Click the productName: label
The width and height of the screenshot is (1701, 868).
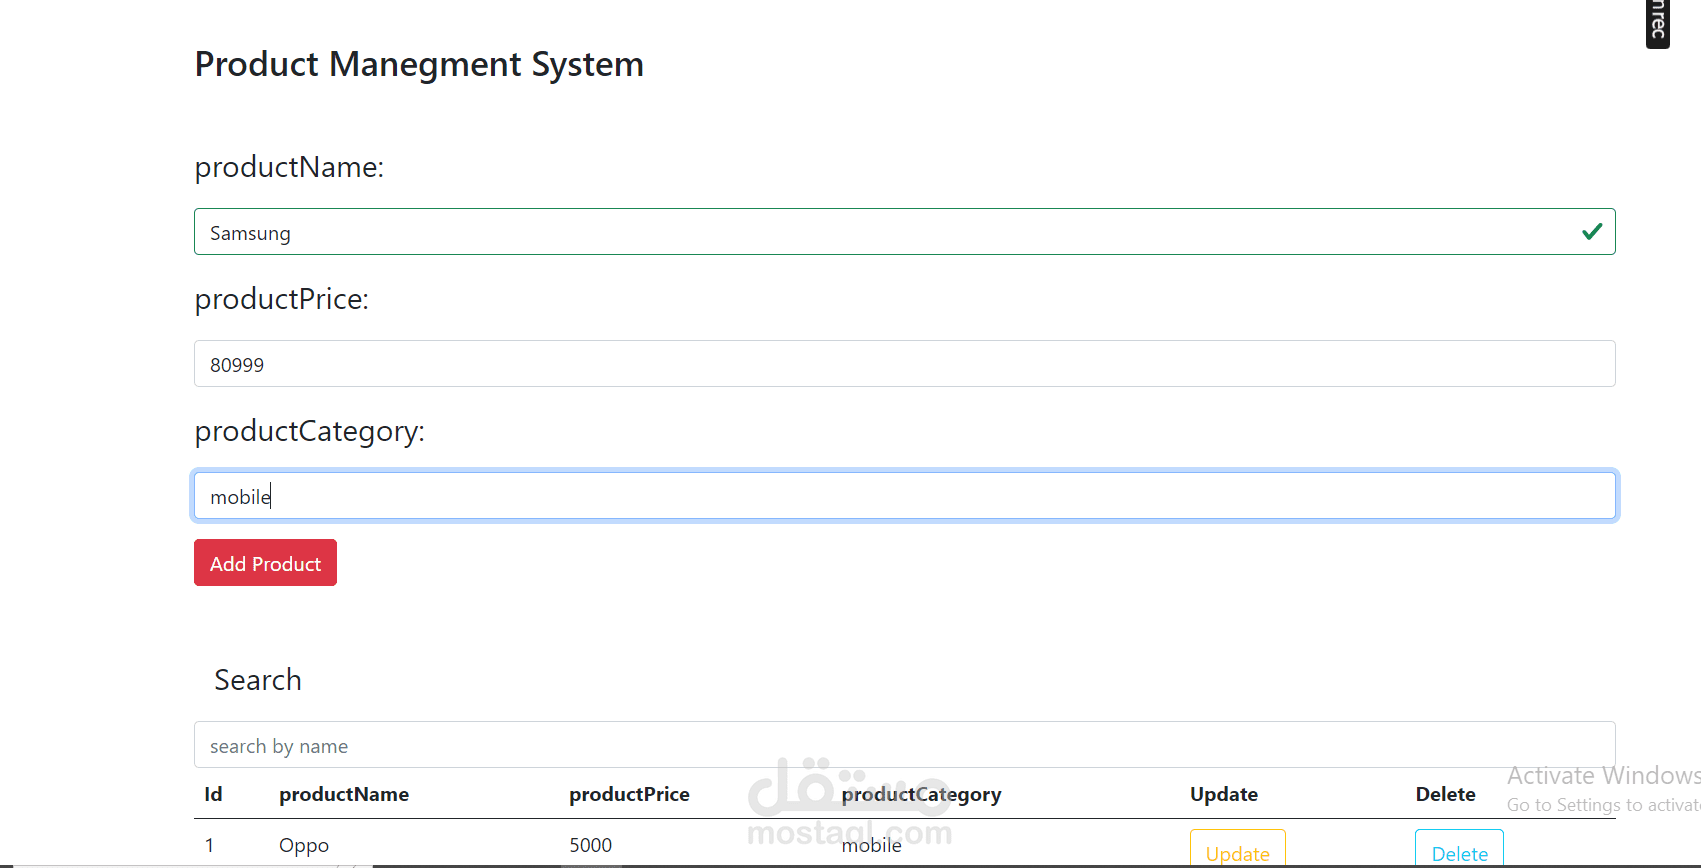(x=289, y=167)
